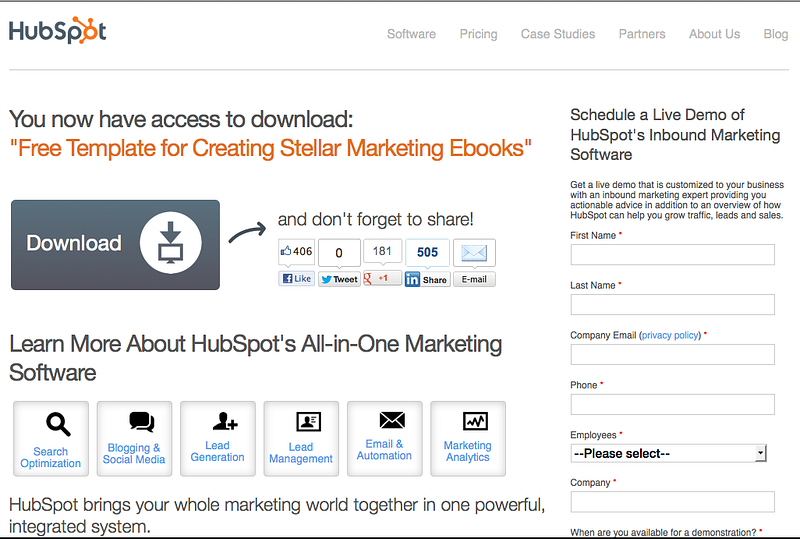Screen dimensions: 800x539
Task: Click the download arrow icon in Download button
Action: coord(170,243)
